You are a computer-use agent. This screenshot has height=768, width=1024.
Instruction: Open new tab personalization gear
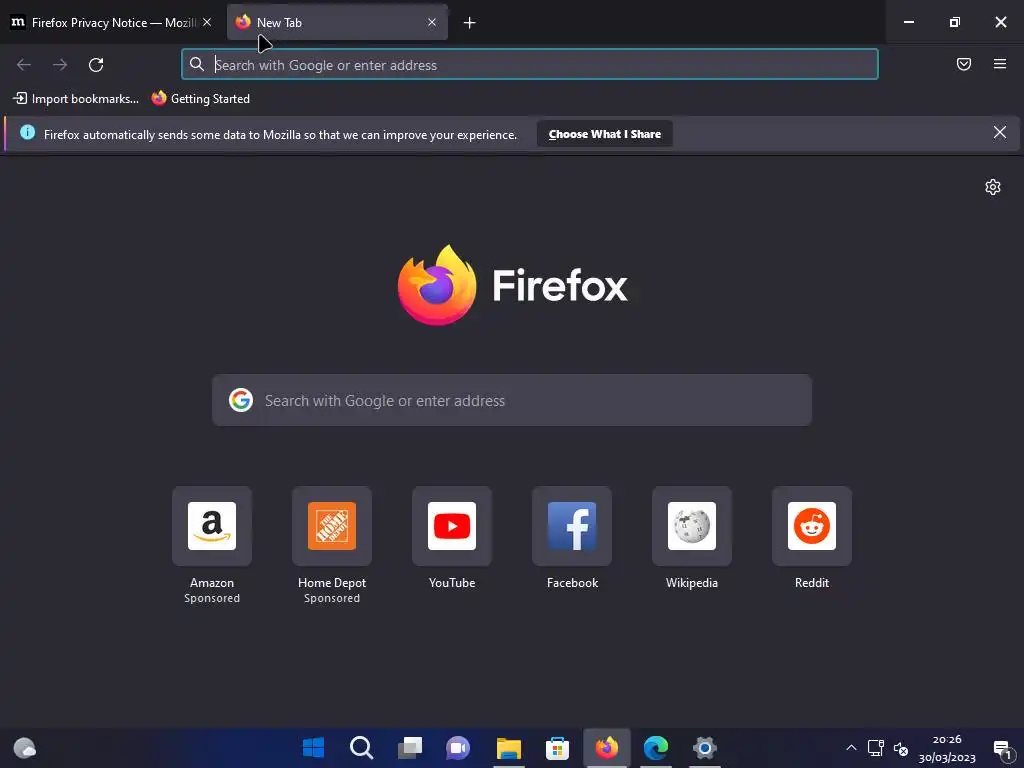993,187
